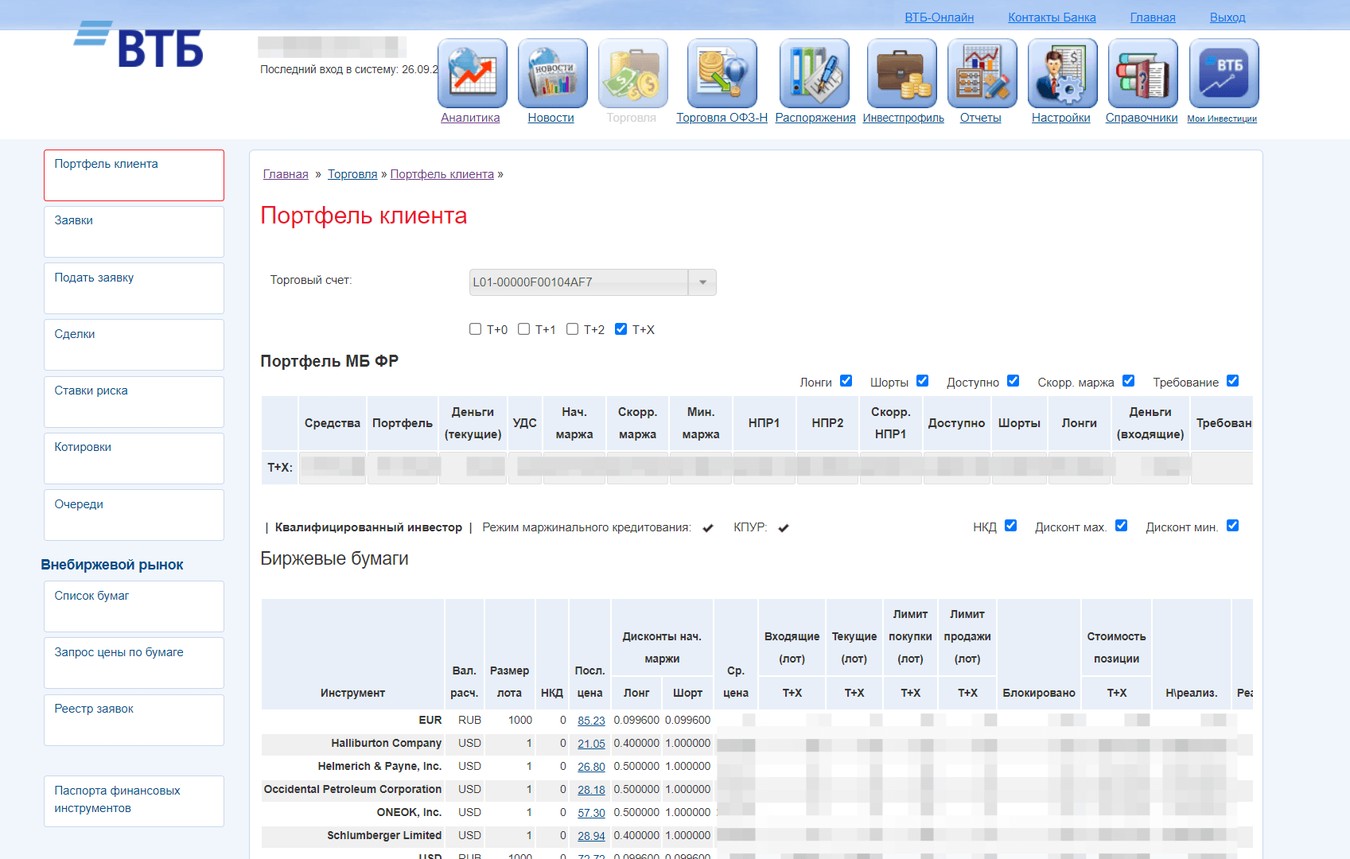Open the Заявки sidebar item
This screenshot has width=1350, height=859.
point(134,232)
